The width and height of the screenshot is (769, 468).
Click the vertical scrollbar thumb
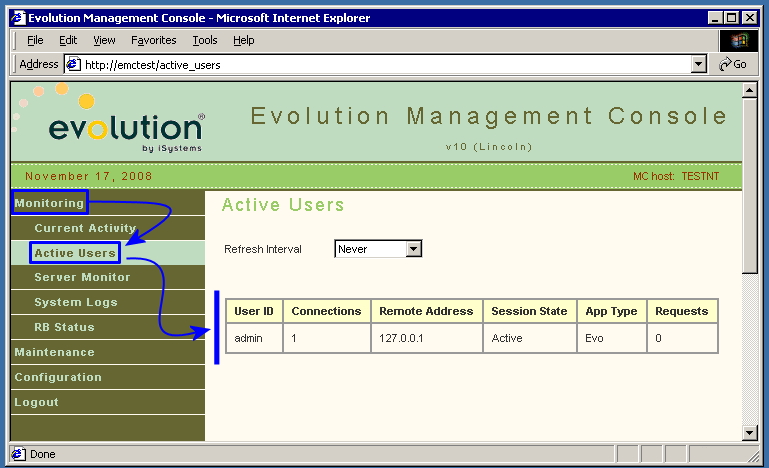749,186
